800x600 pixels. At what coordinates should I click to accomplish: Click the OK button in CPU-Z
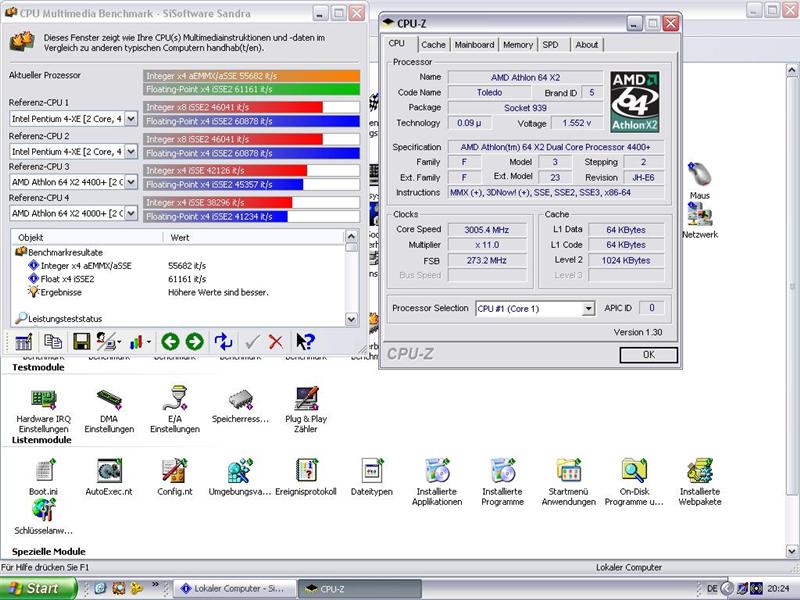coord(648,355)
